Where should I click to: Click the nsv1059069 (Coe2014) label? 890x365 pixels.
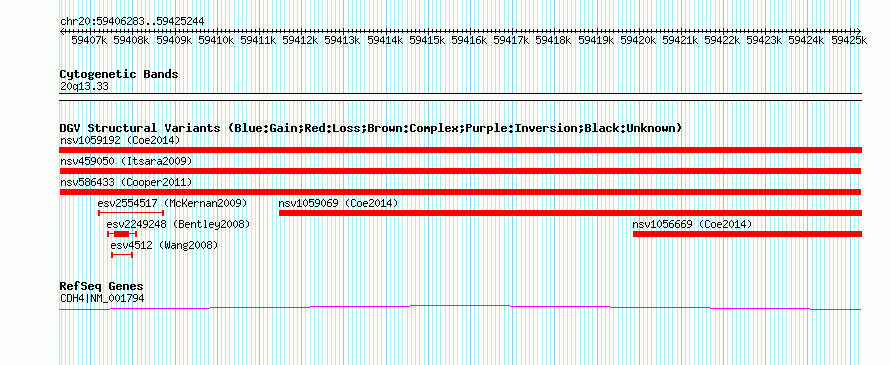[x=338, y=203]
